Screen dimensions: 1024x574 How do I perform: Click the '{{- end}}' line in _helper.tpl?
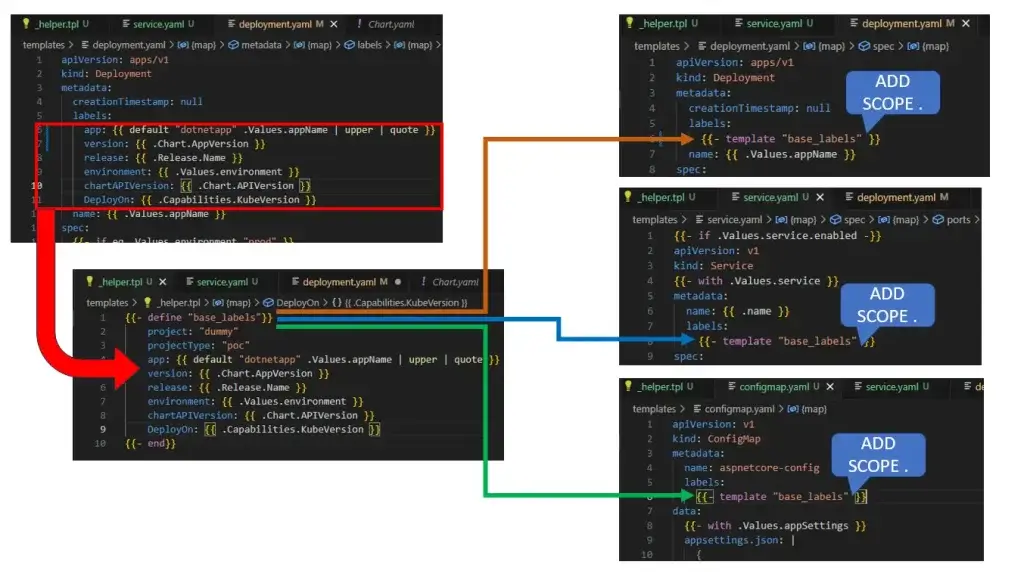pos(150,443)
